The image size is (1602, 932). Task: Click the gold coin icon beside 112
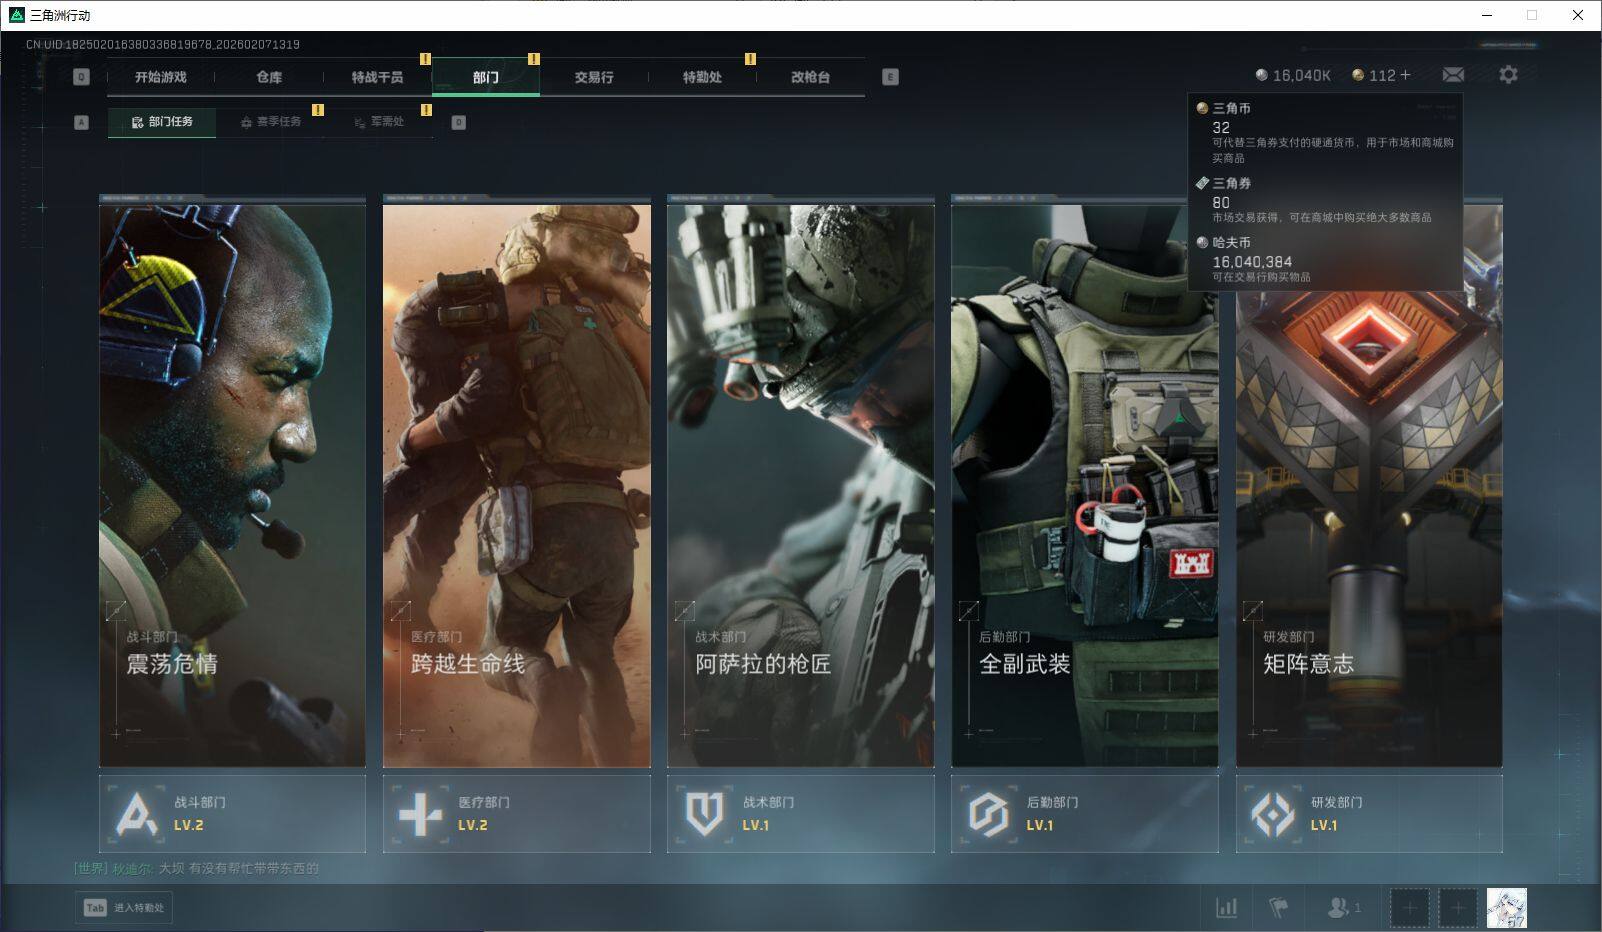1358,75
